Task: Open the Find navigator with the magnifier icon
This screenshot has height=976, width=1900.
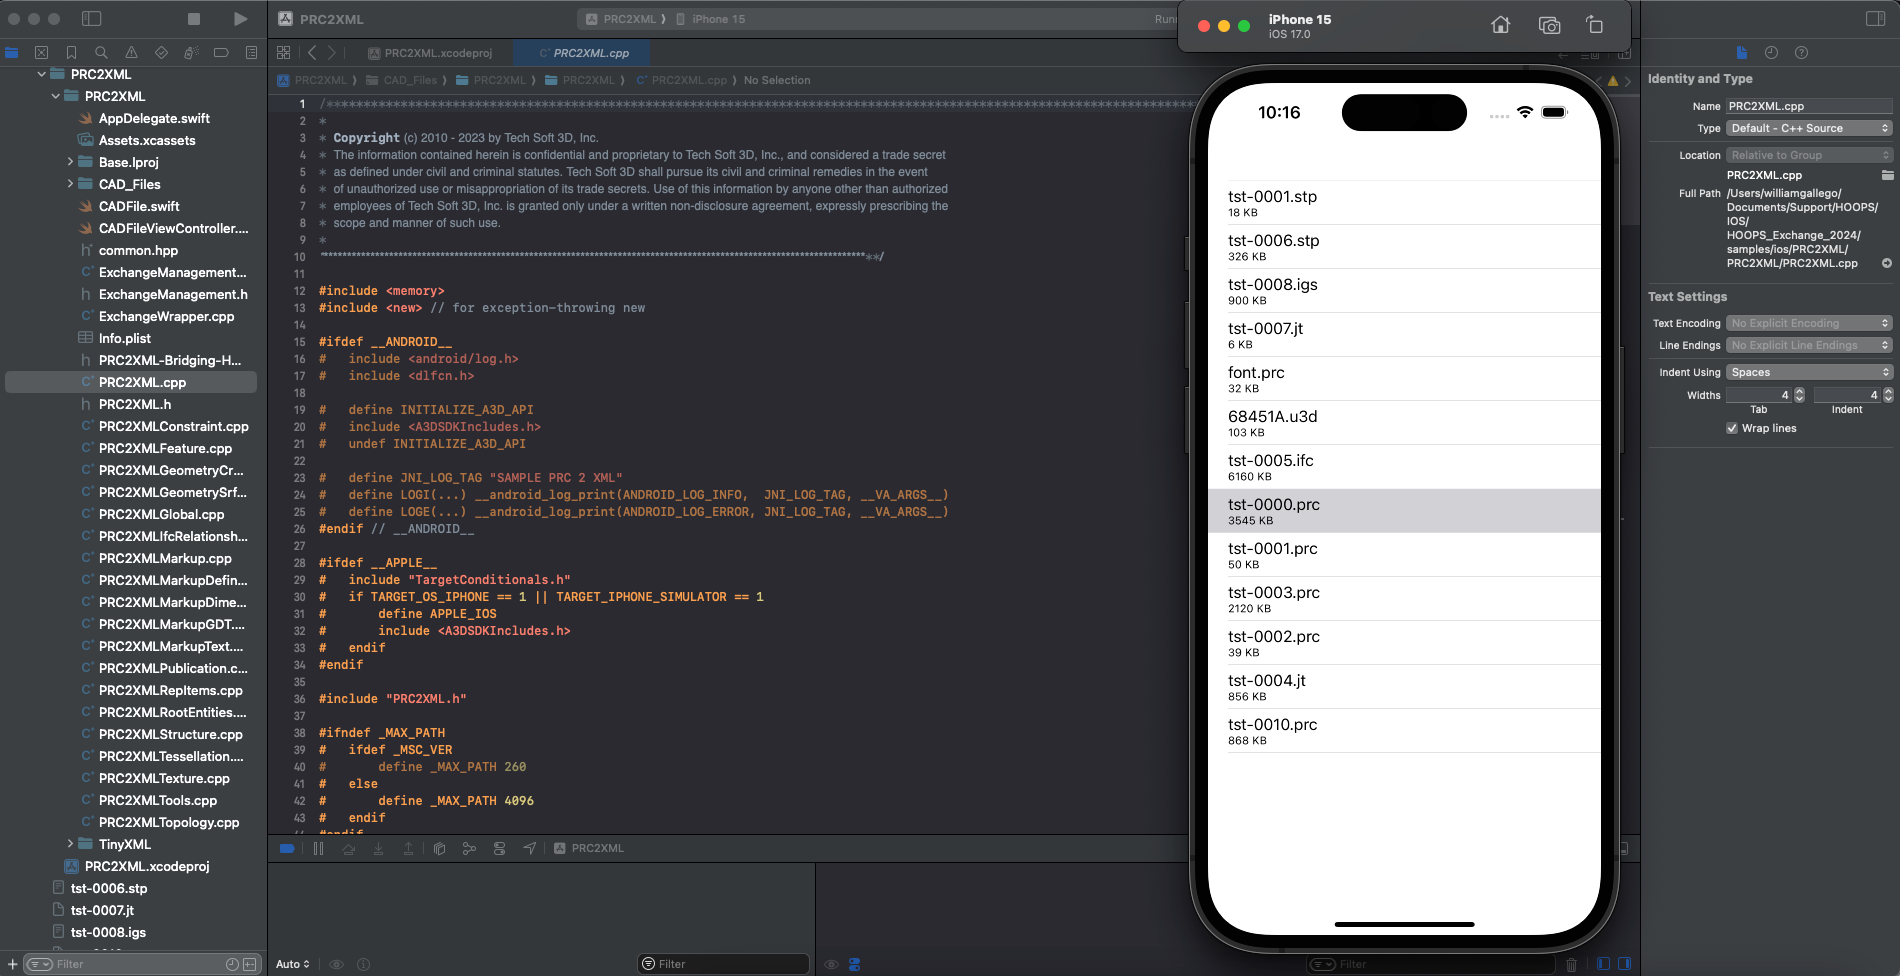Action: [100, 52]
